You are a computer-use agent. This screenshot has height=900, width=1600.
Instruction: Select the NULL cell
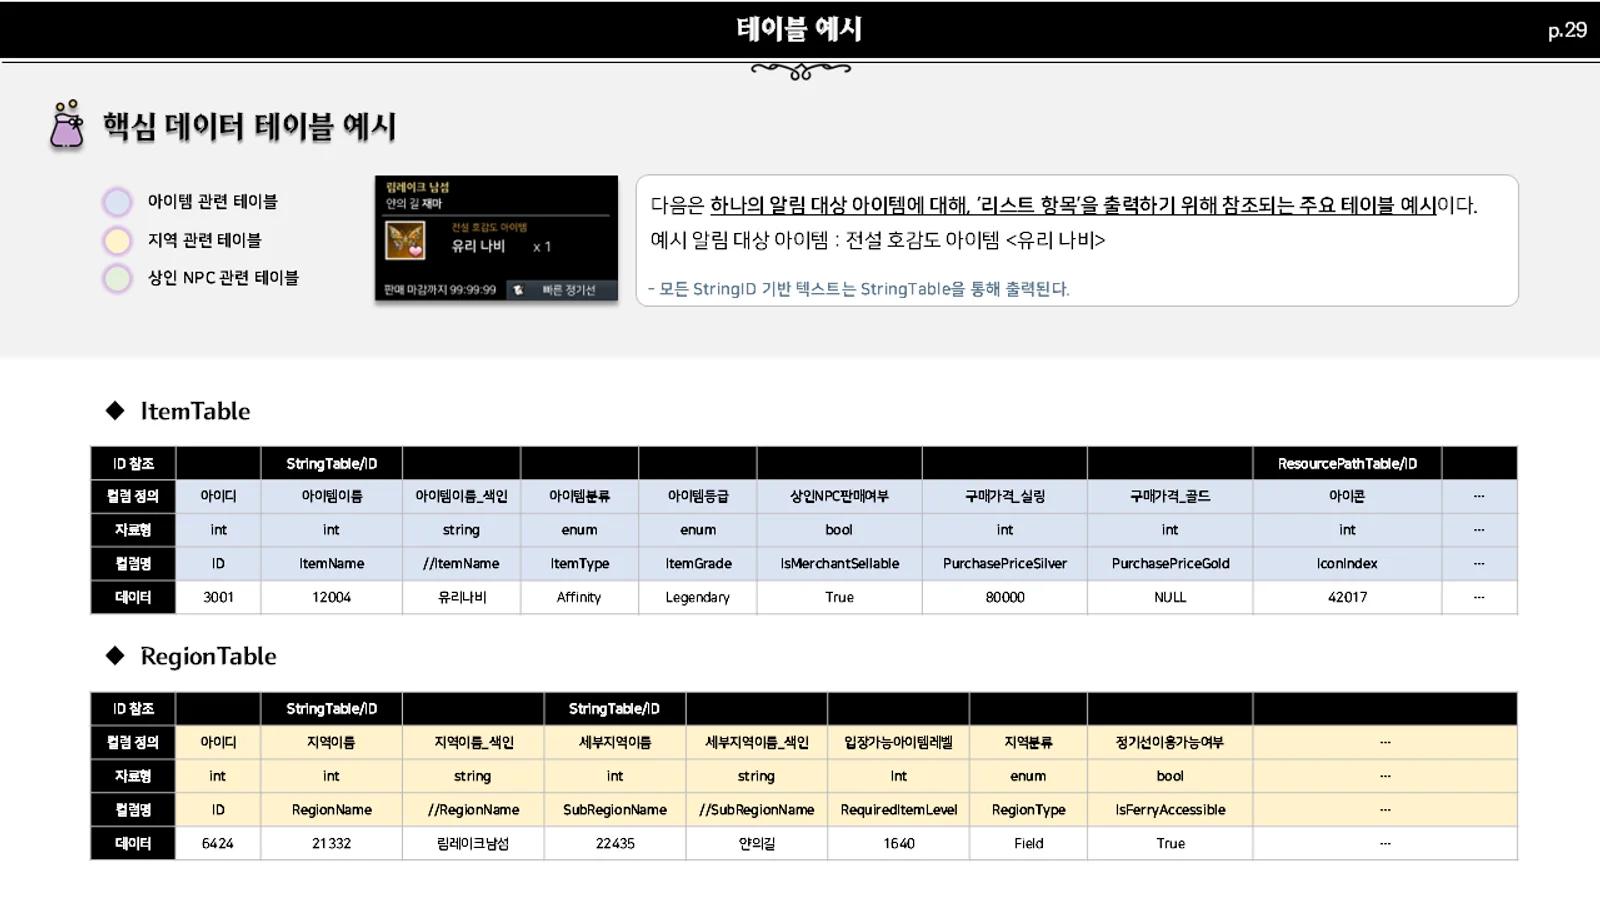coord(1170,597)
